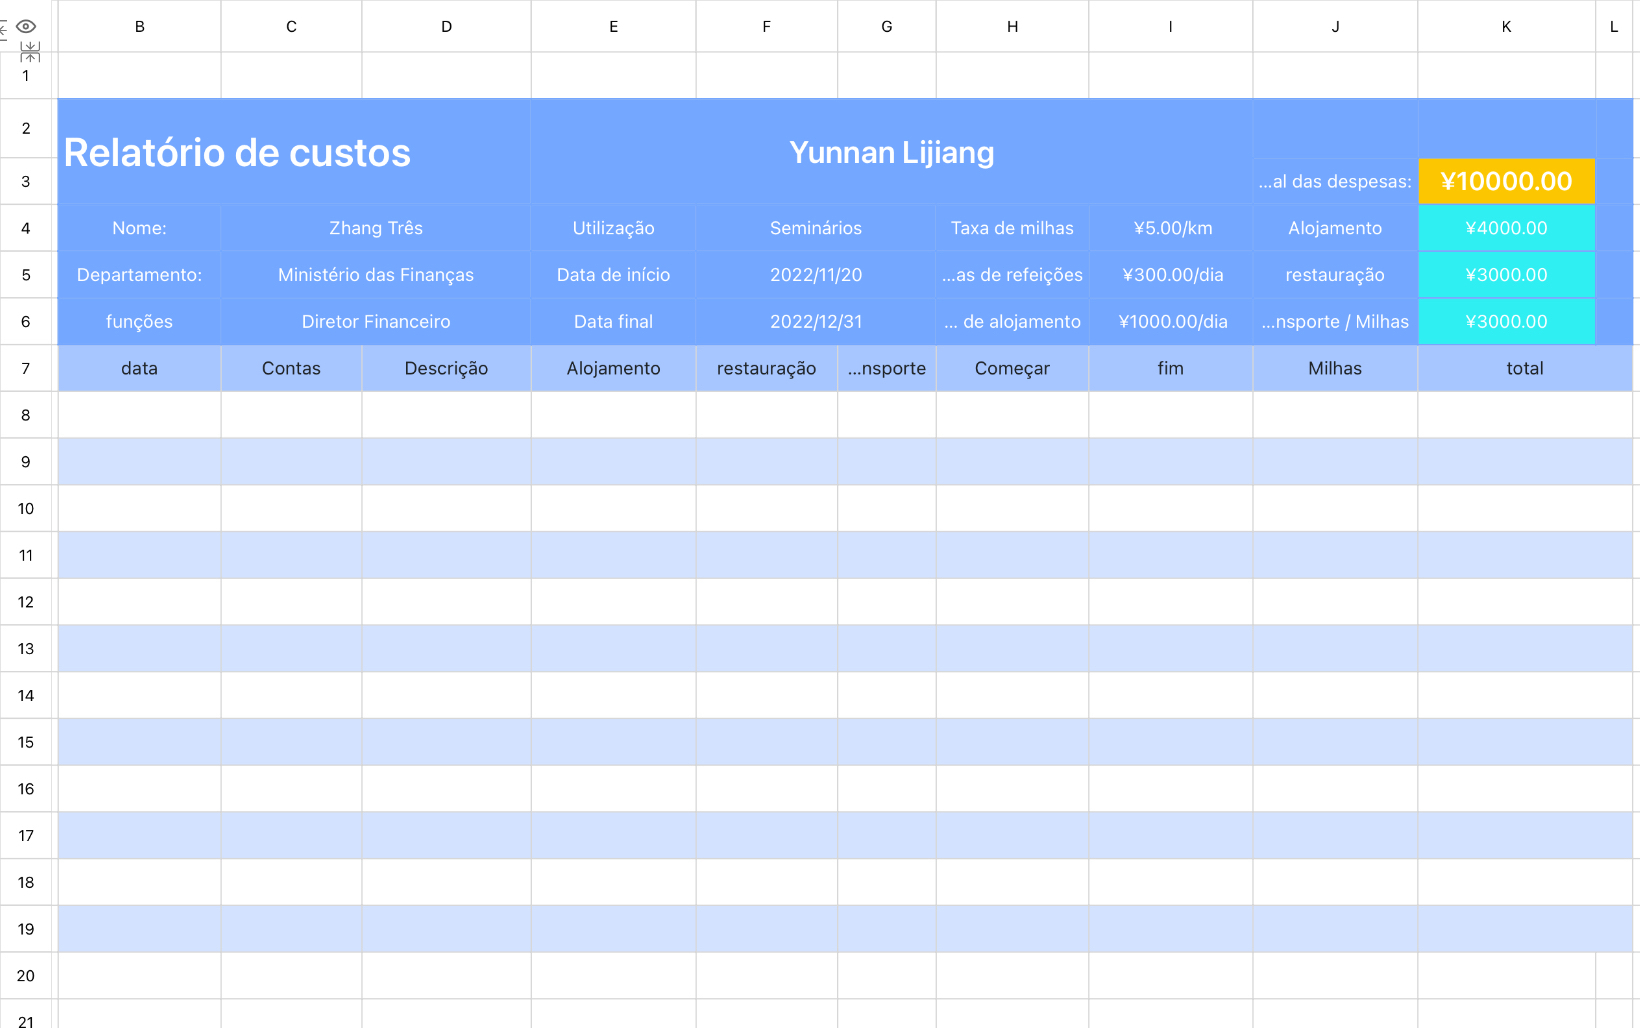Click the 'total' table header

coord(1525,368)
